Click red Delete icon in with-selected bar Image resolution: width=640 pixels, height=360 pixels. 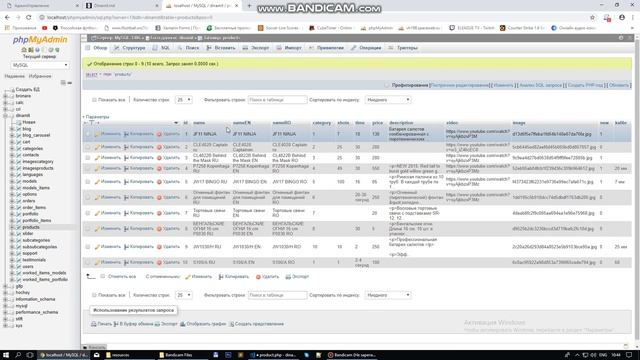coord(258,277)
